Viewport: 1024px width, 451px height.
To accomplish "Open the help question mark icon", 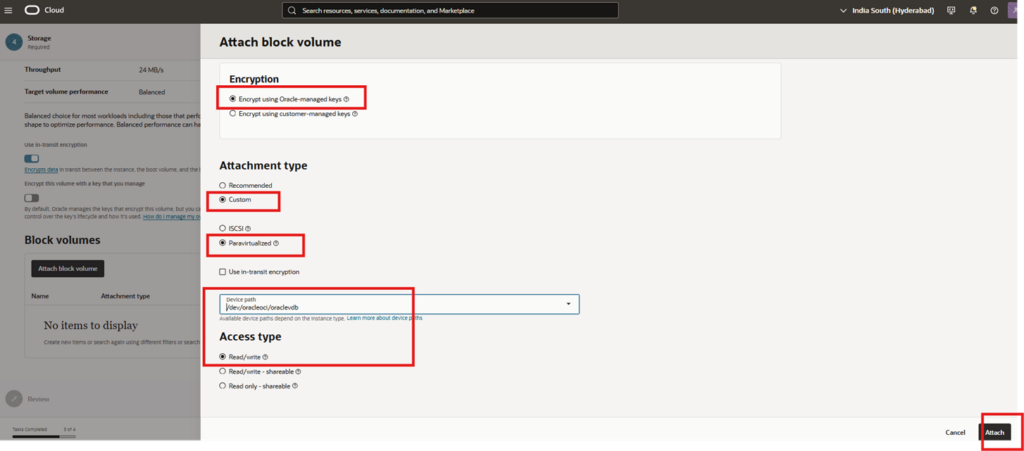I will pos(994,10).
